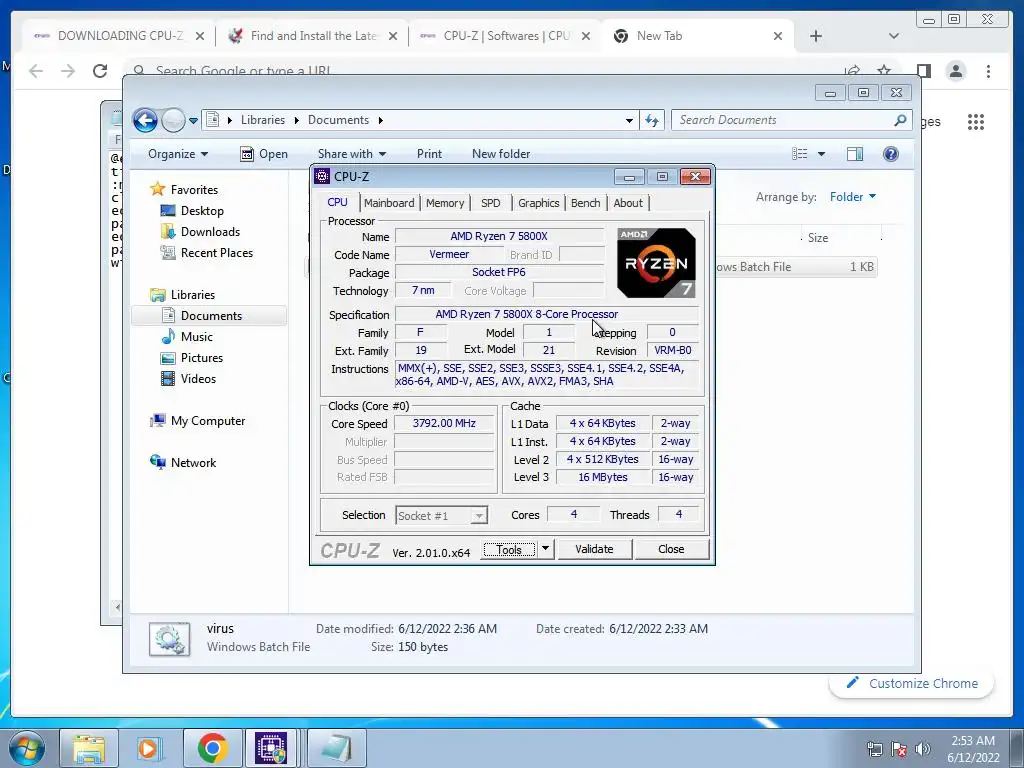
Task: Click the CPU-Z title bar app icon
Action: (x=322, y=176)
